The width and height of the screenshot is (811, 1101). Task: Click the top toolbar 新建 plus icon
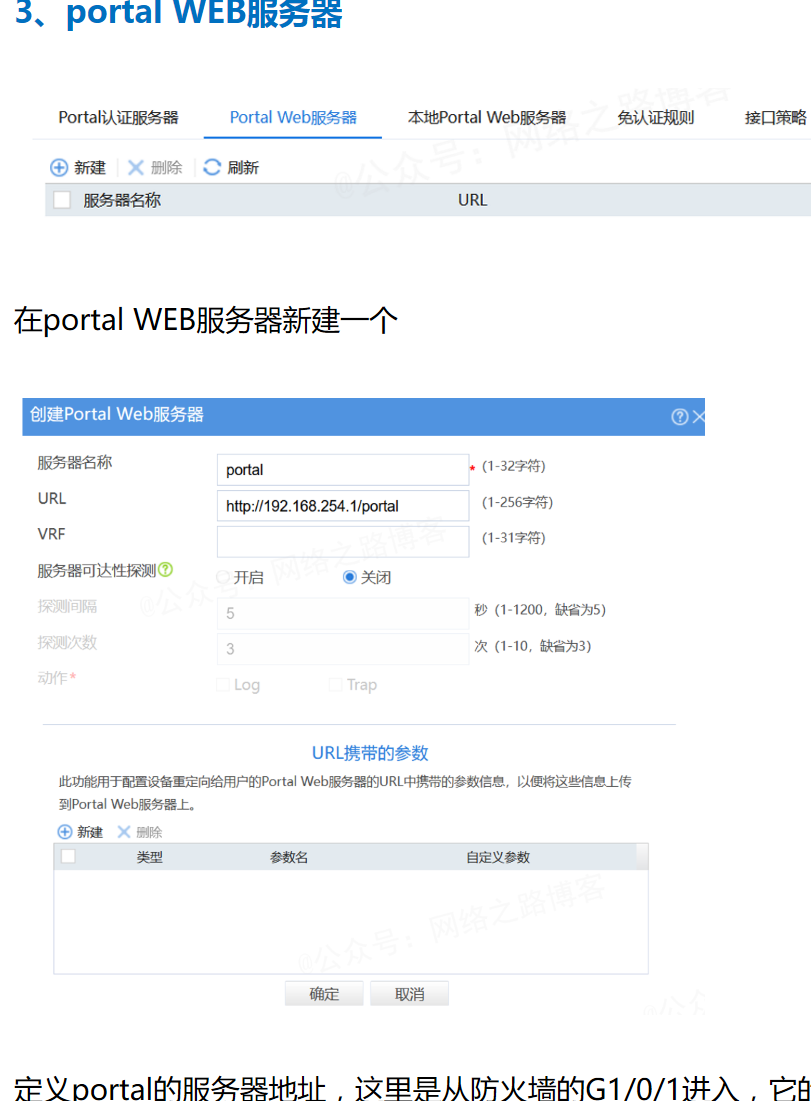[59, 168]
